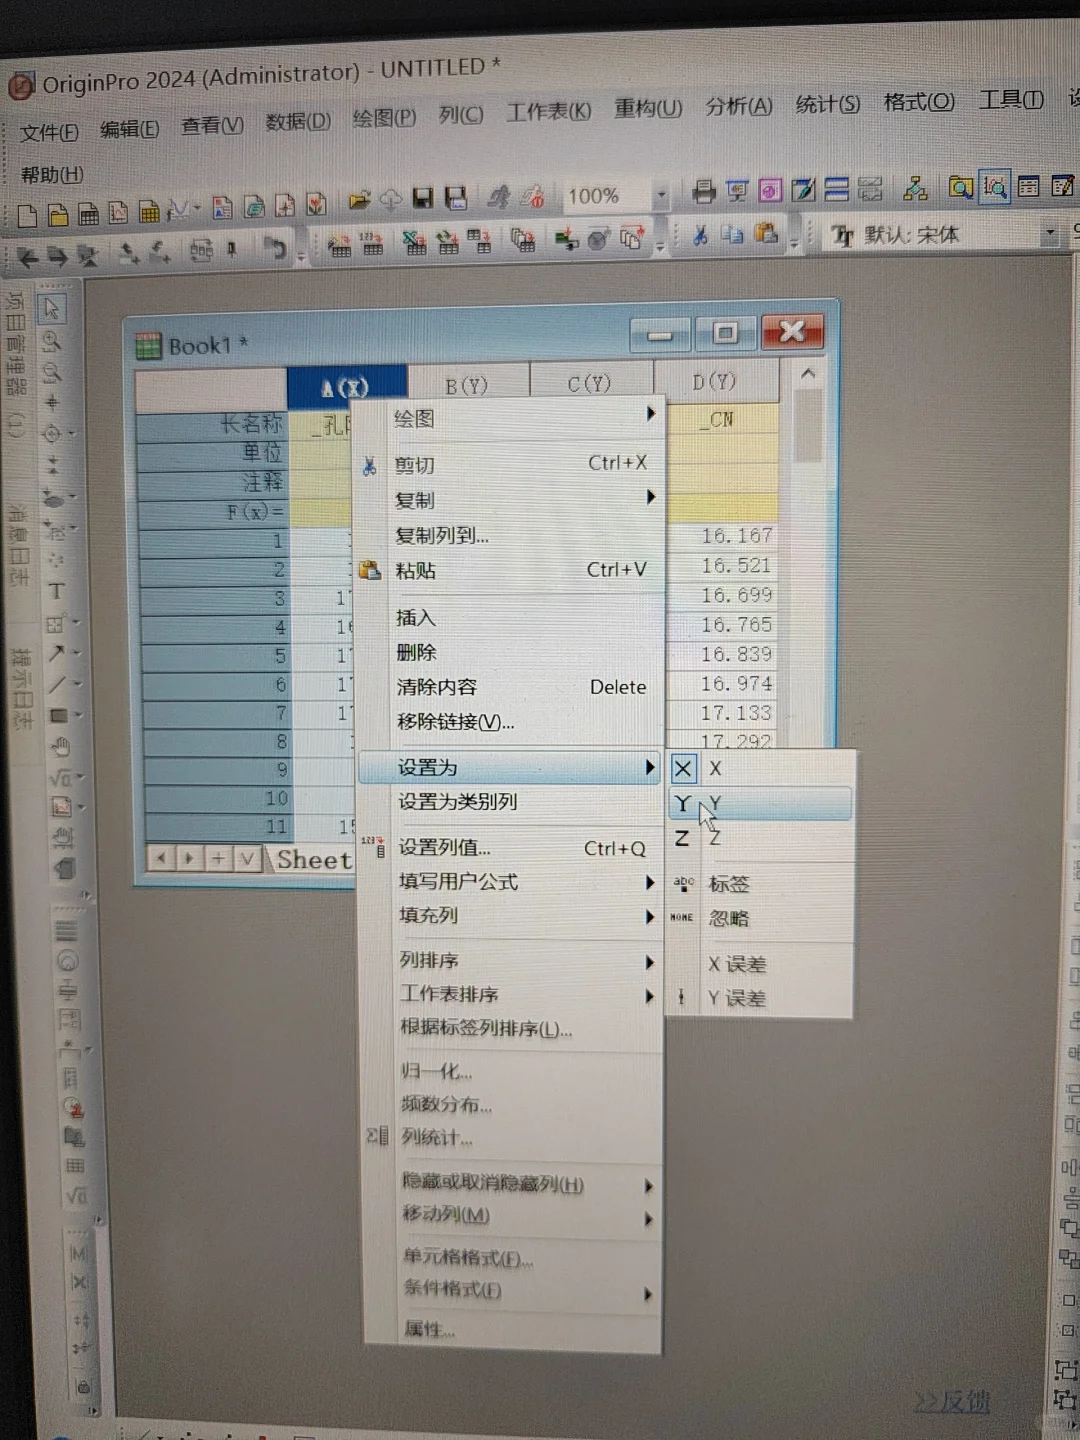Click the back arrow navigation icon

pyautogui.click(x=27, y=258)
